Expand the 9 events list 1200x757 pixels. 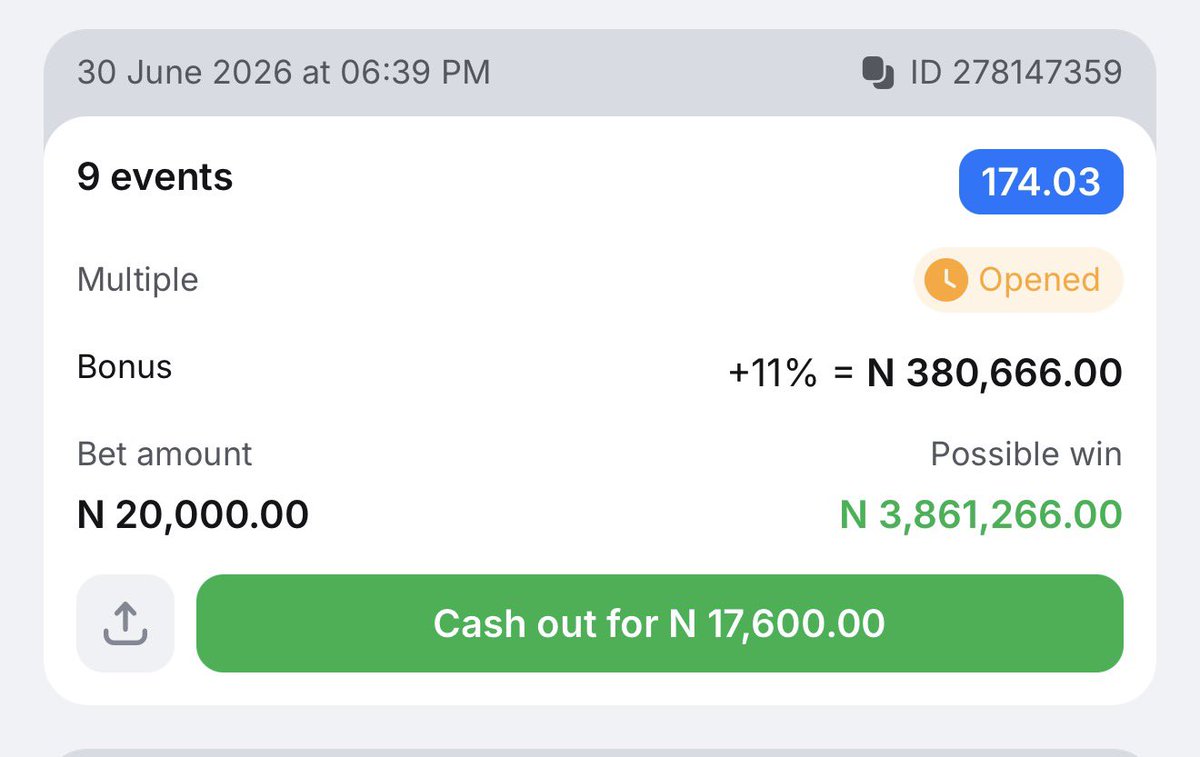(x=155, y=178)
